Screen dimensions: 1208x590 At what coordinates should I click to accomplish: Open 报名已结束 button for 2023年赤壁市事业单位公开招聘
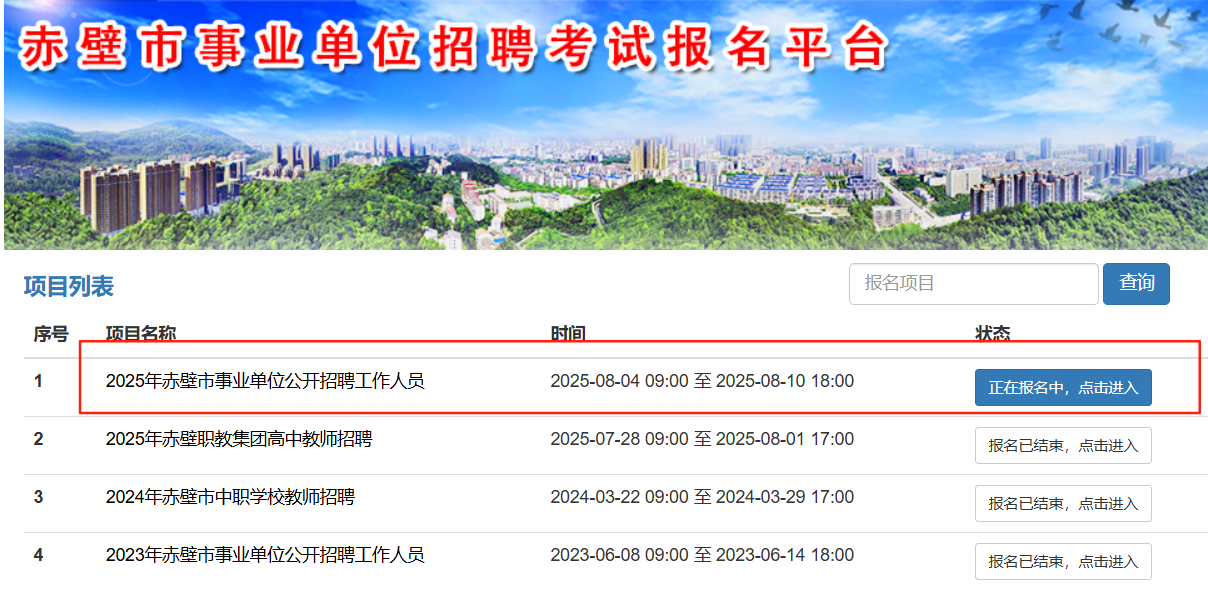pyautogui.click(x=1063, y=562)
